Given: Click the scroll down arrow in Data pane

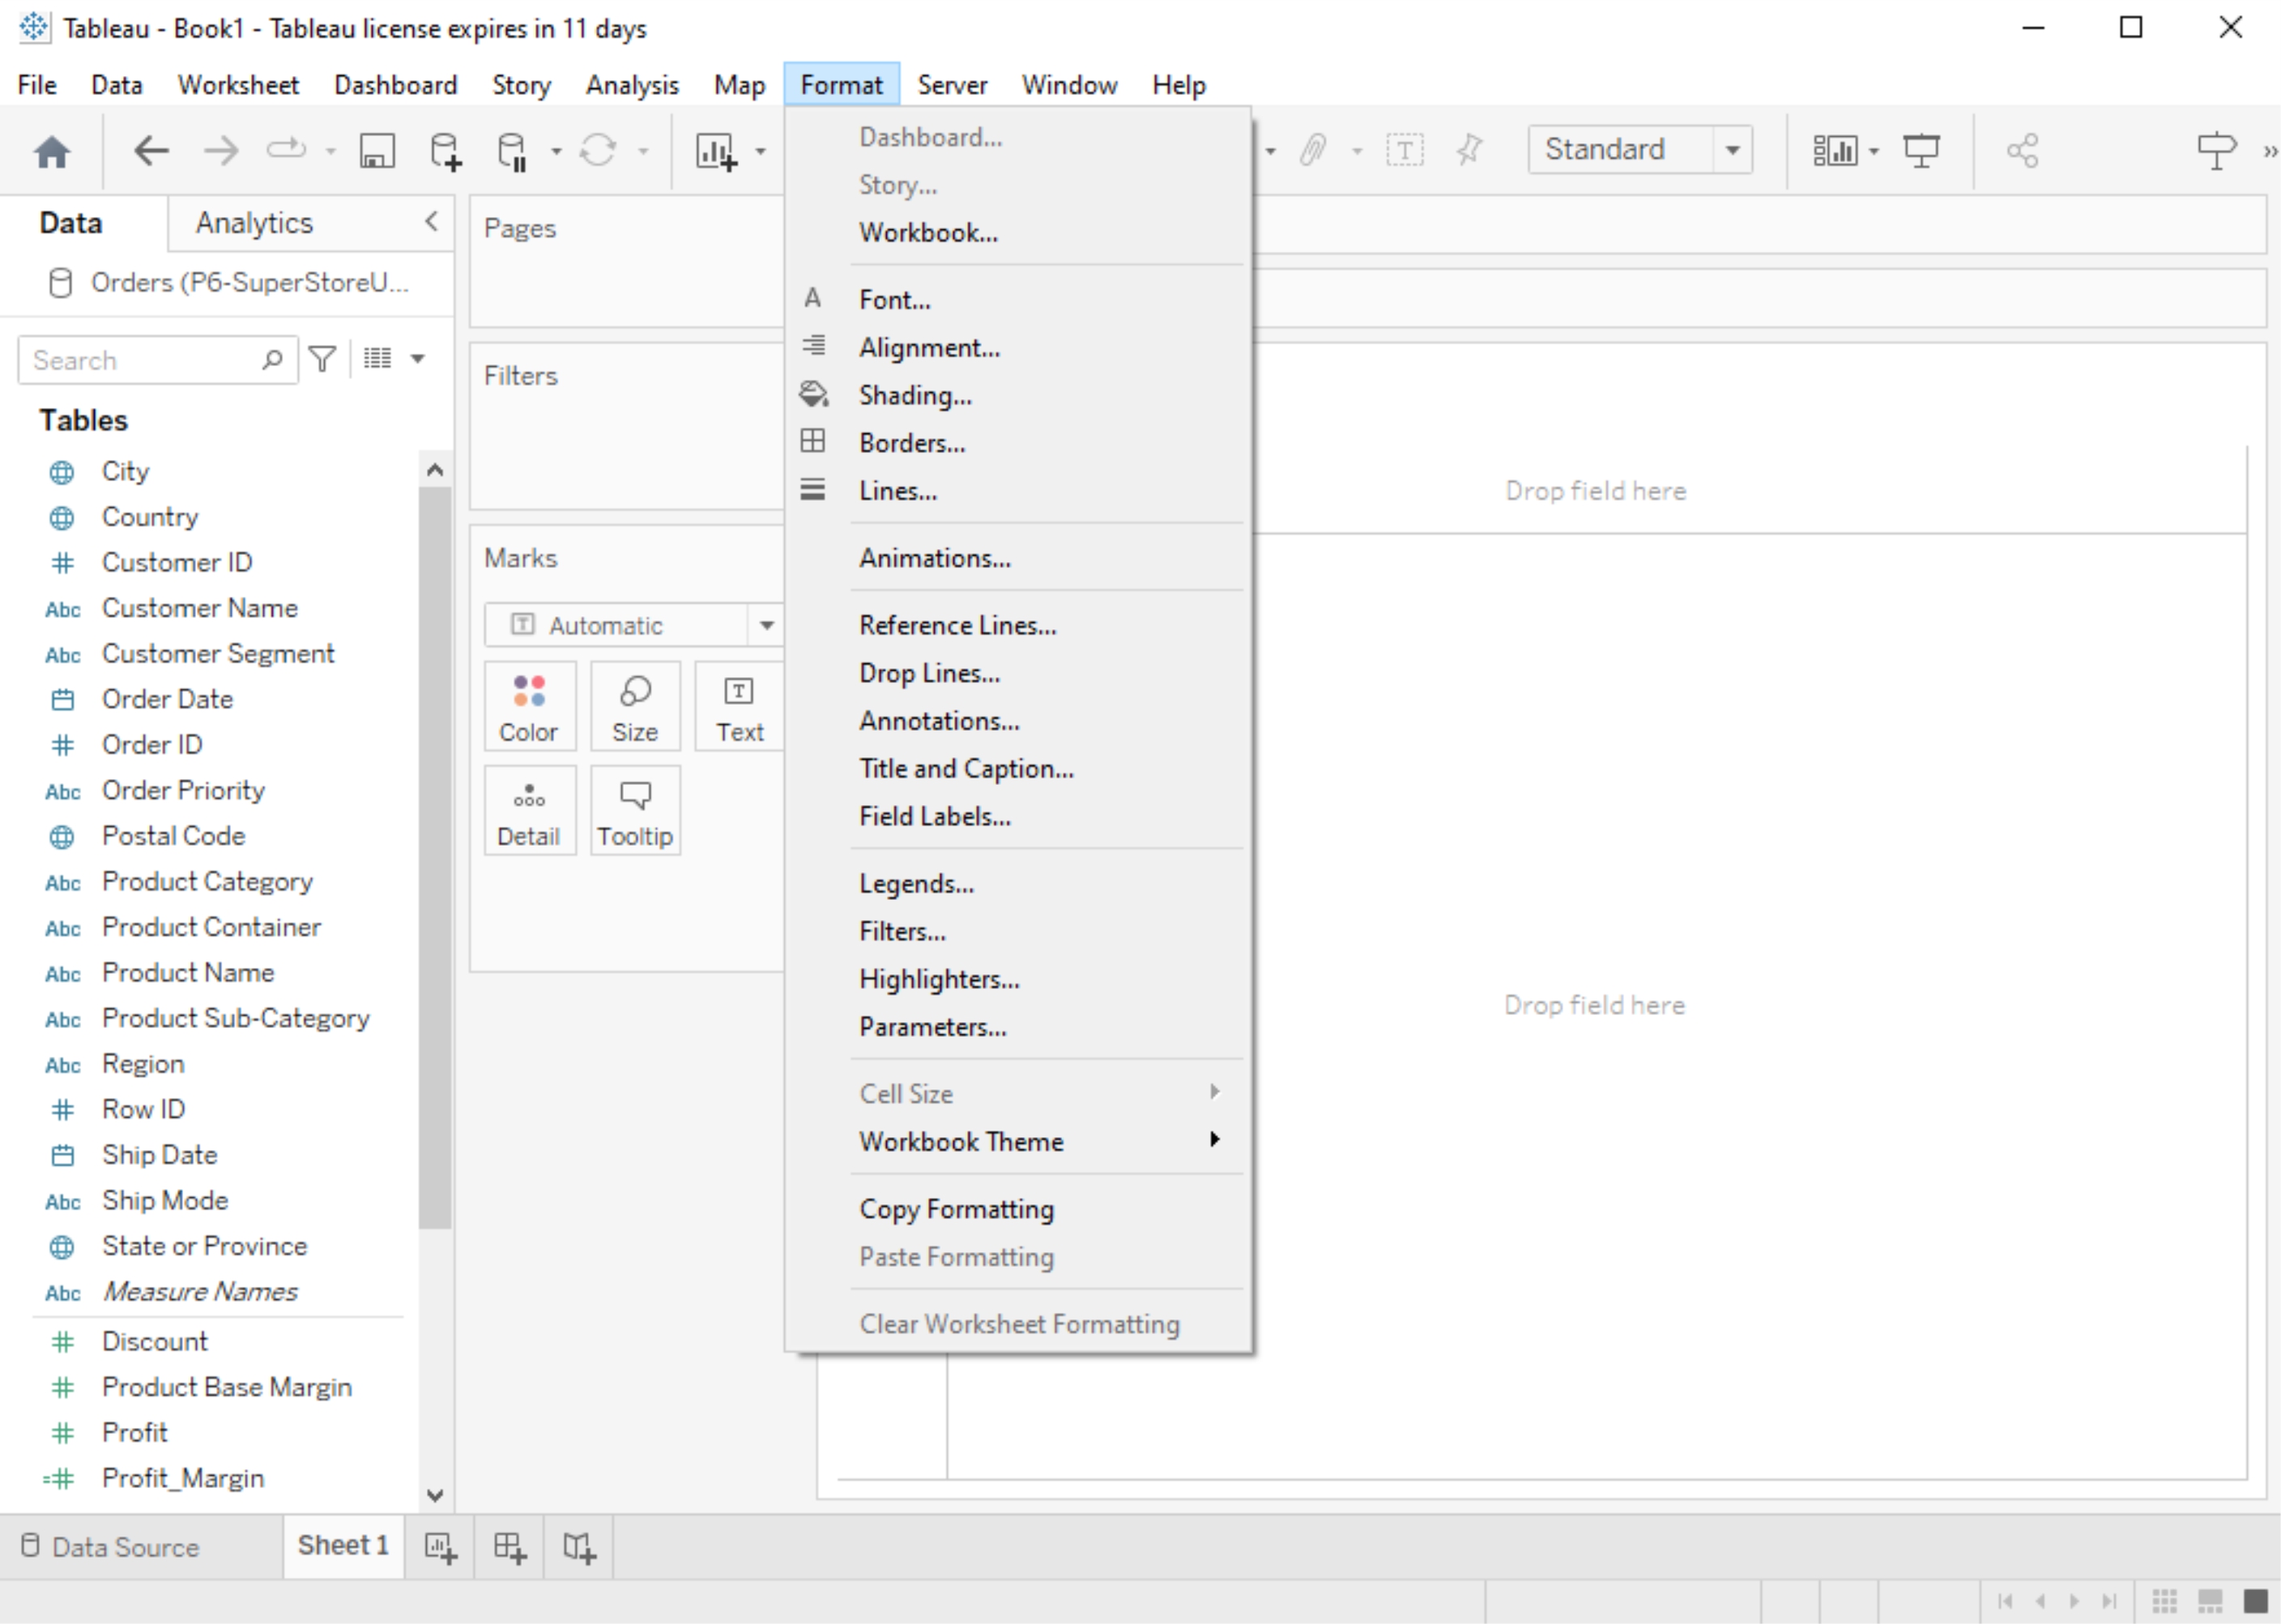Looking at the screenshot, I should point(435,1496).
